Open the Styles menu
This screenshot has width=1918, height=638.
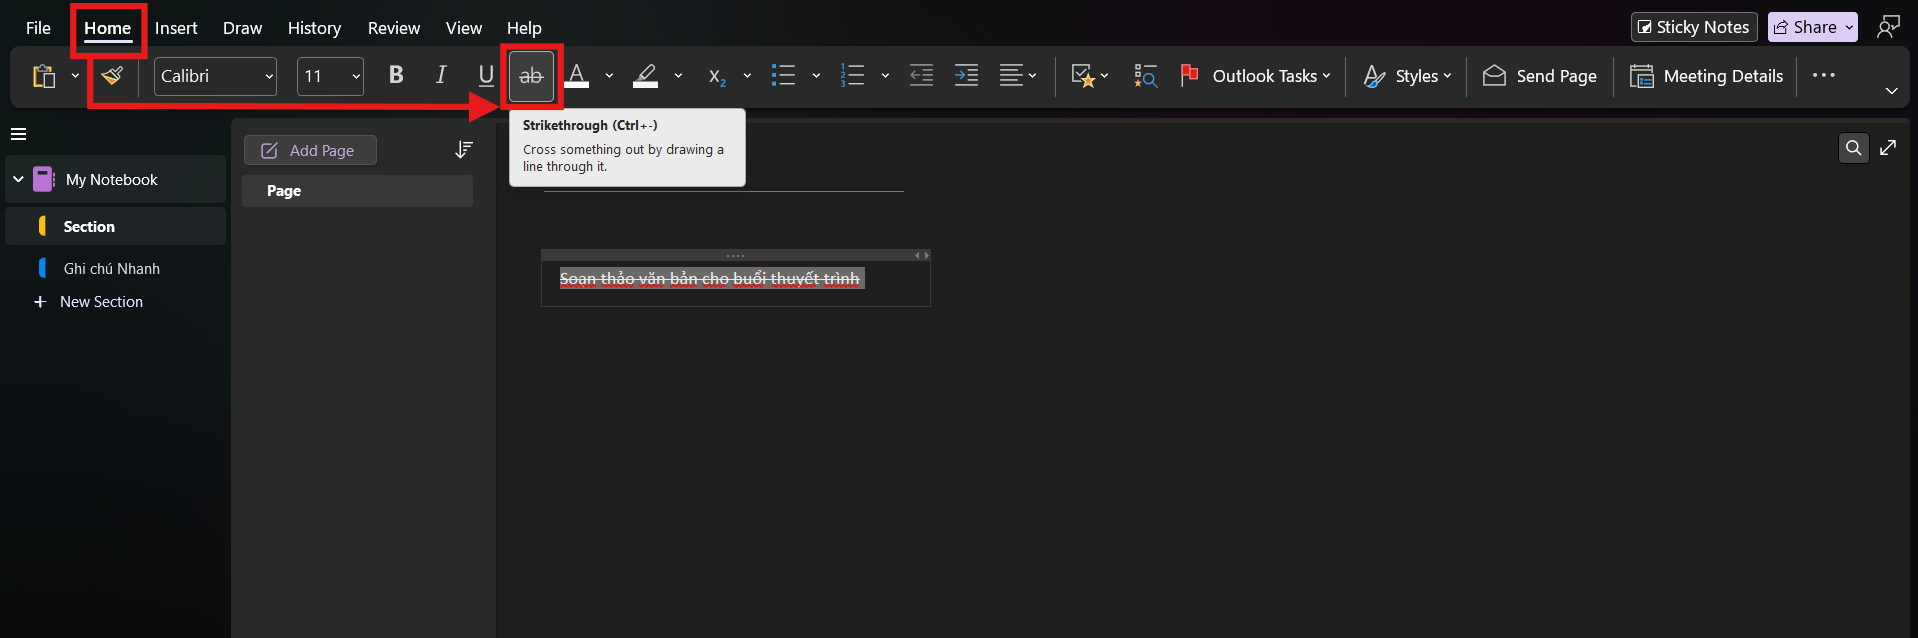click(1407, 76)
